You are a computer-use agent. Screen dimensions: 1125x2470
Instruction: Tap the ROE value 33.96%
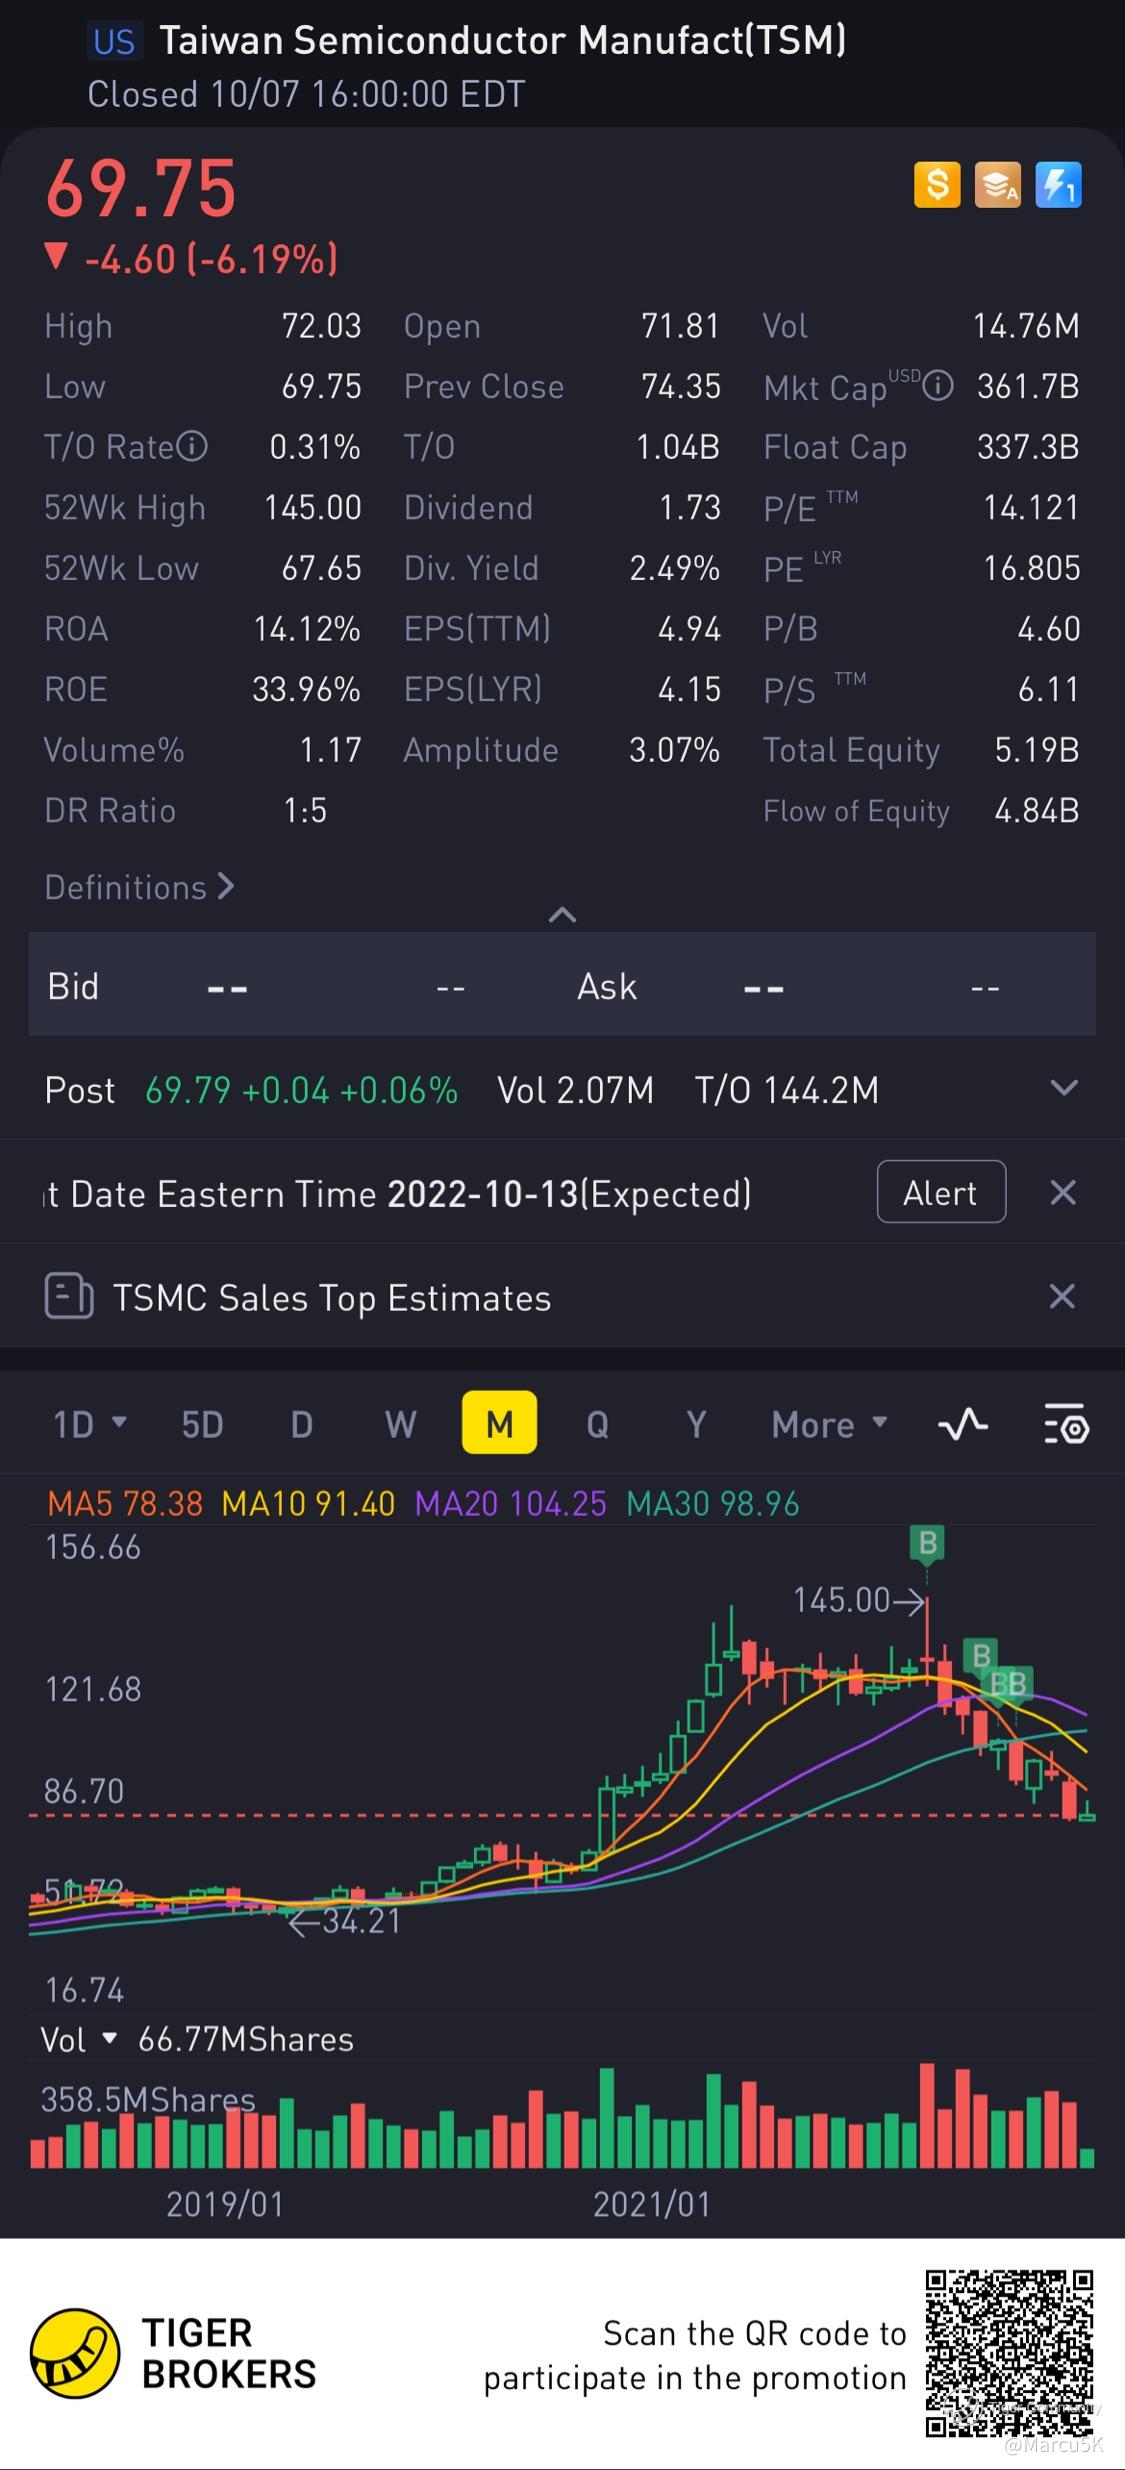pyautogui.click(x=306, y=689)
